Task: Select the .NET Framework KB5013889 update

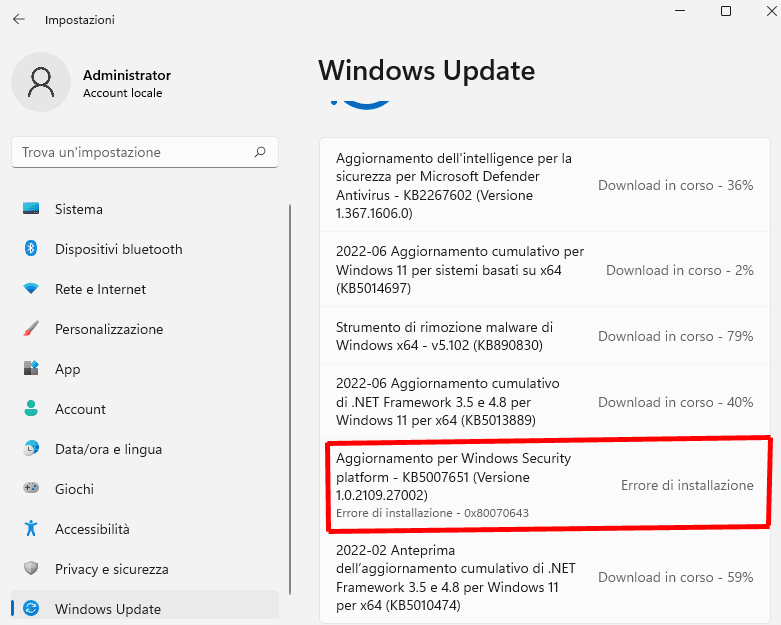Action: pos(545,401)
